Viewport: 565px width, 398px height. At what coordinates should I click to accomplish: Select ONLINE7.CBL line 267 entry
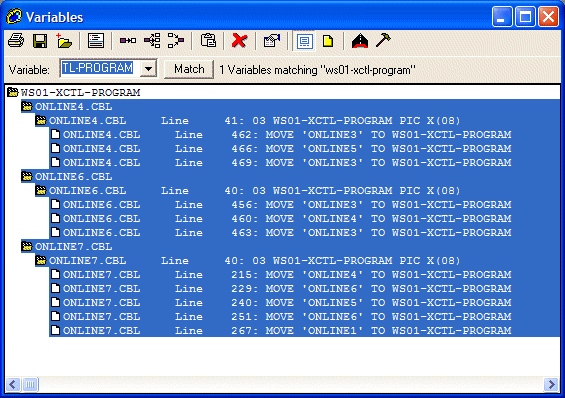287,331
